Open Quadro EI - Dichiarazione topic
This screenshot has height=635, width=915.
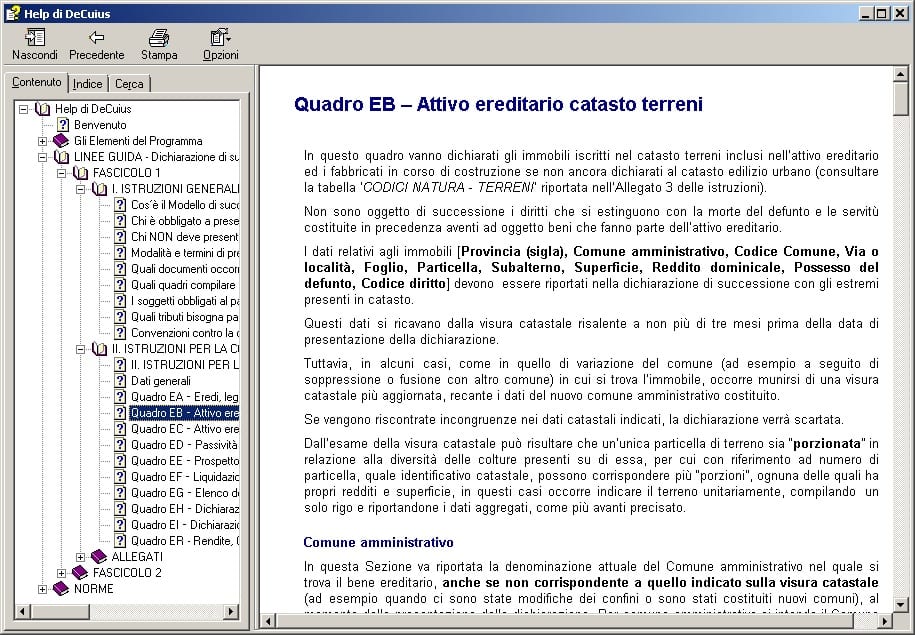pos(184,525)
